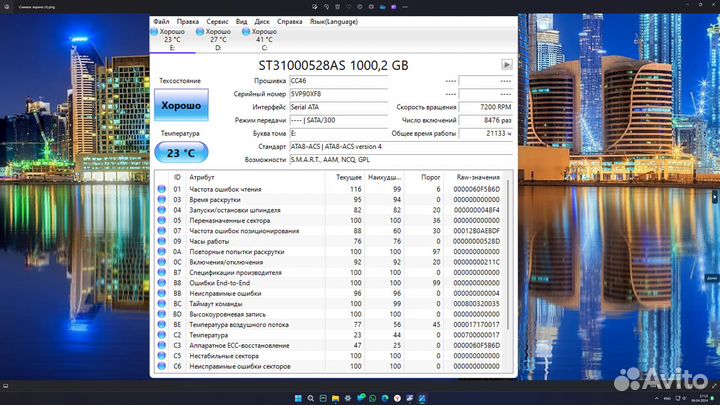Open Microsoft Edge from the taskbar
Image resolution: width=720 pixels, height=405 pixels.
[385, 398]
